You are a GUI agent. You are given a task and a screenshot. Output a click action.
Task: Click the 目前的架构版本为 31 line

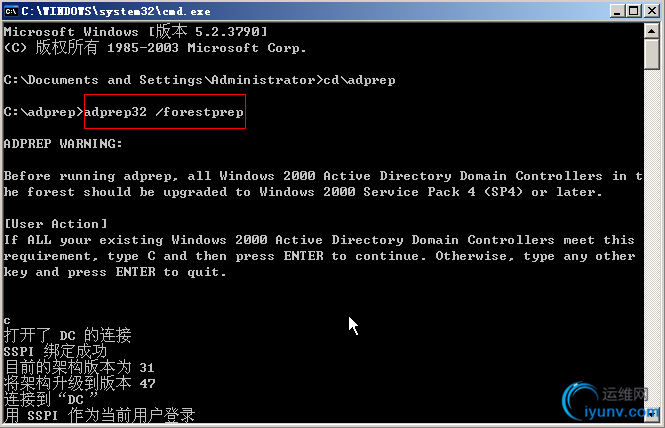(x=79, y=368)
